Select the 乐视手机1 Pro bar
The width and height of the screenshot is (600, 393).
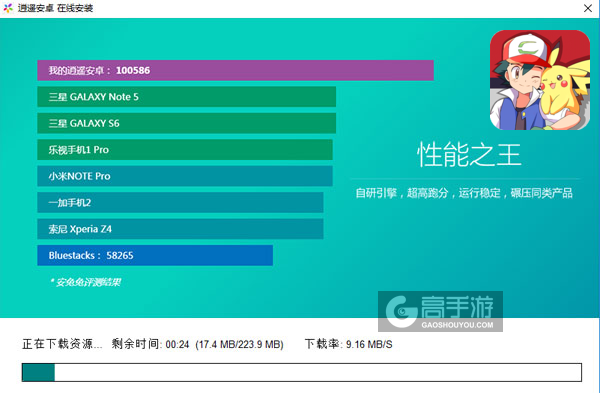(x=185, y=150)
